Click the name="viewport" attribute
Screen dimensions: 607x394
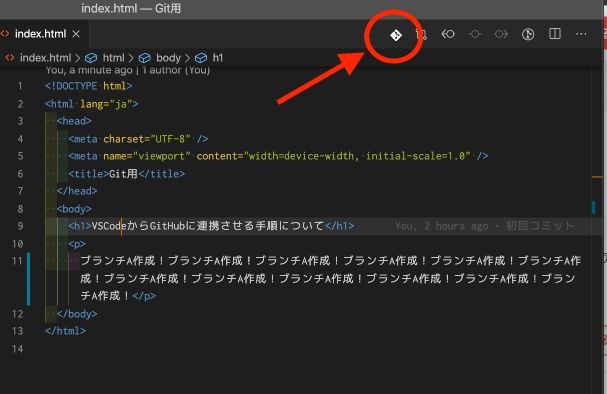coord(147,156)
